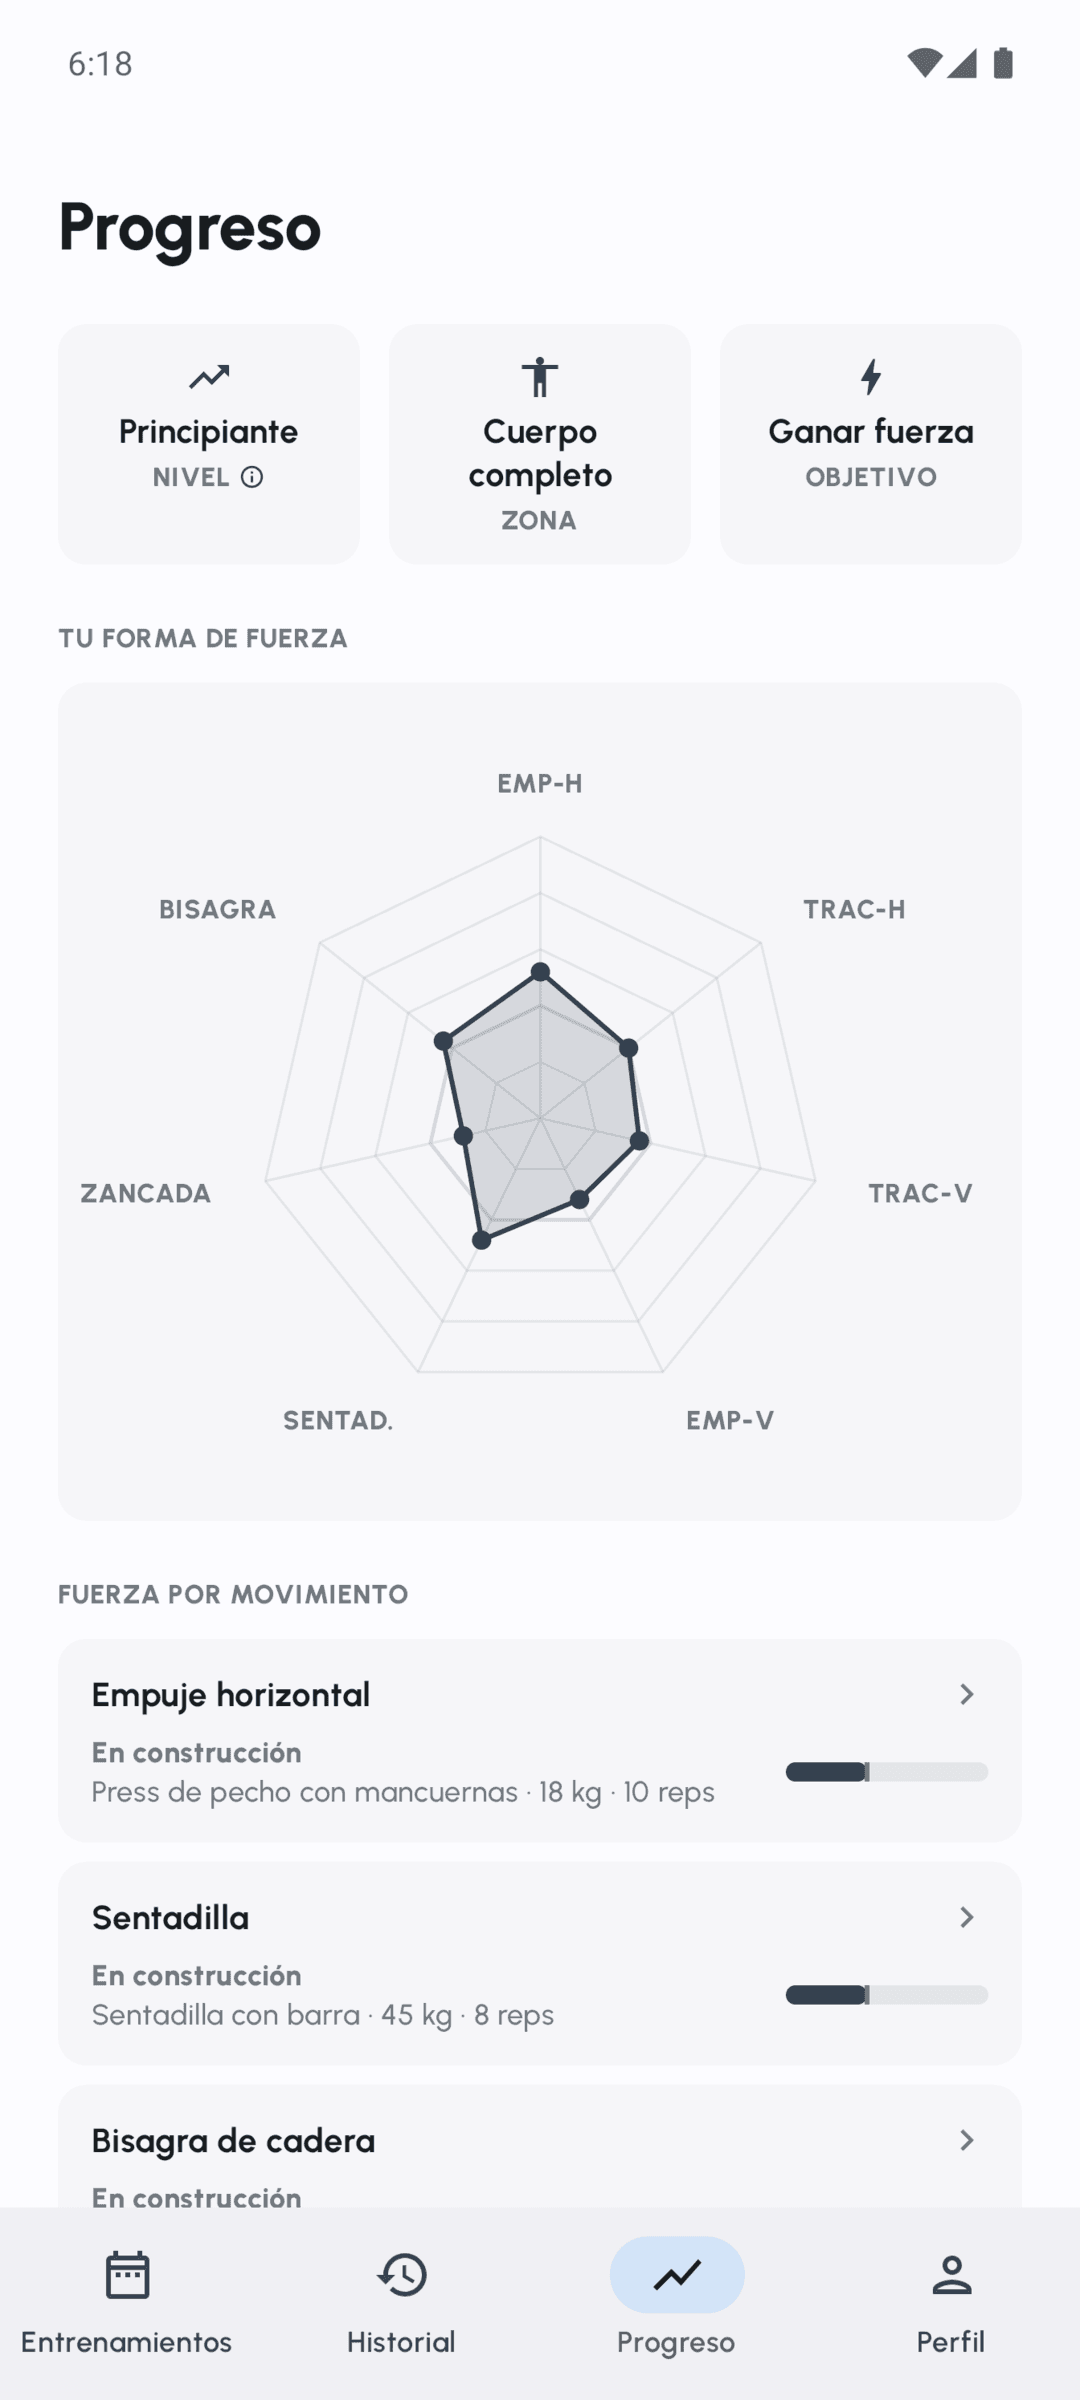
Task: Expand the Empuje horizontal chevron
Action: [966, 1694]
